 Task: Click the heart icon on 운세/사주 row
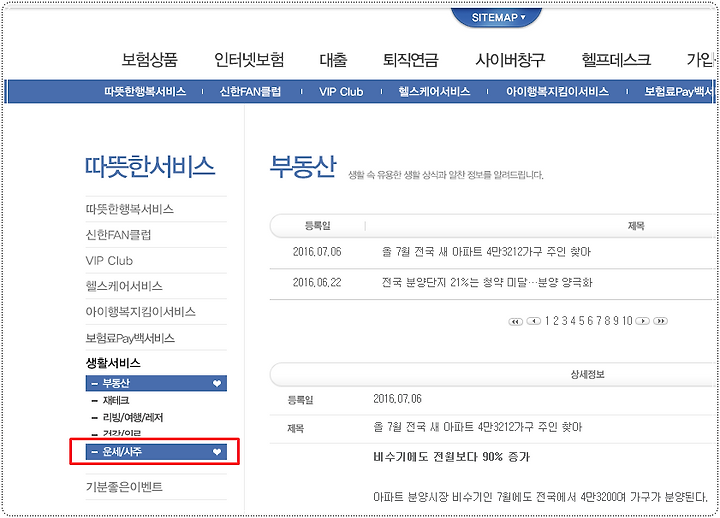tap(217, 452)
